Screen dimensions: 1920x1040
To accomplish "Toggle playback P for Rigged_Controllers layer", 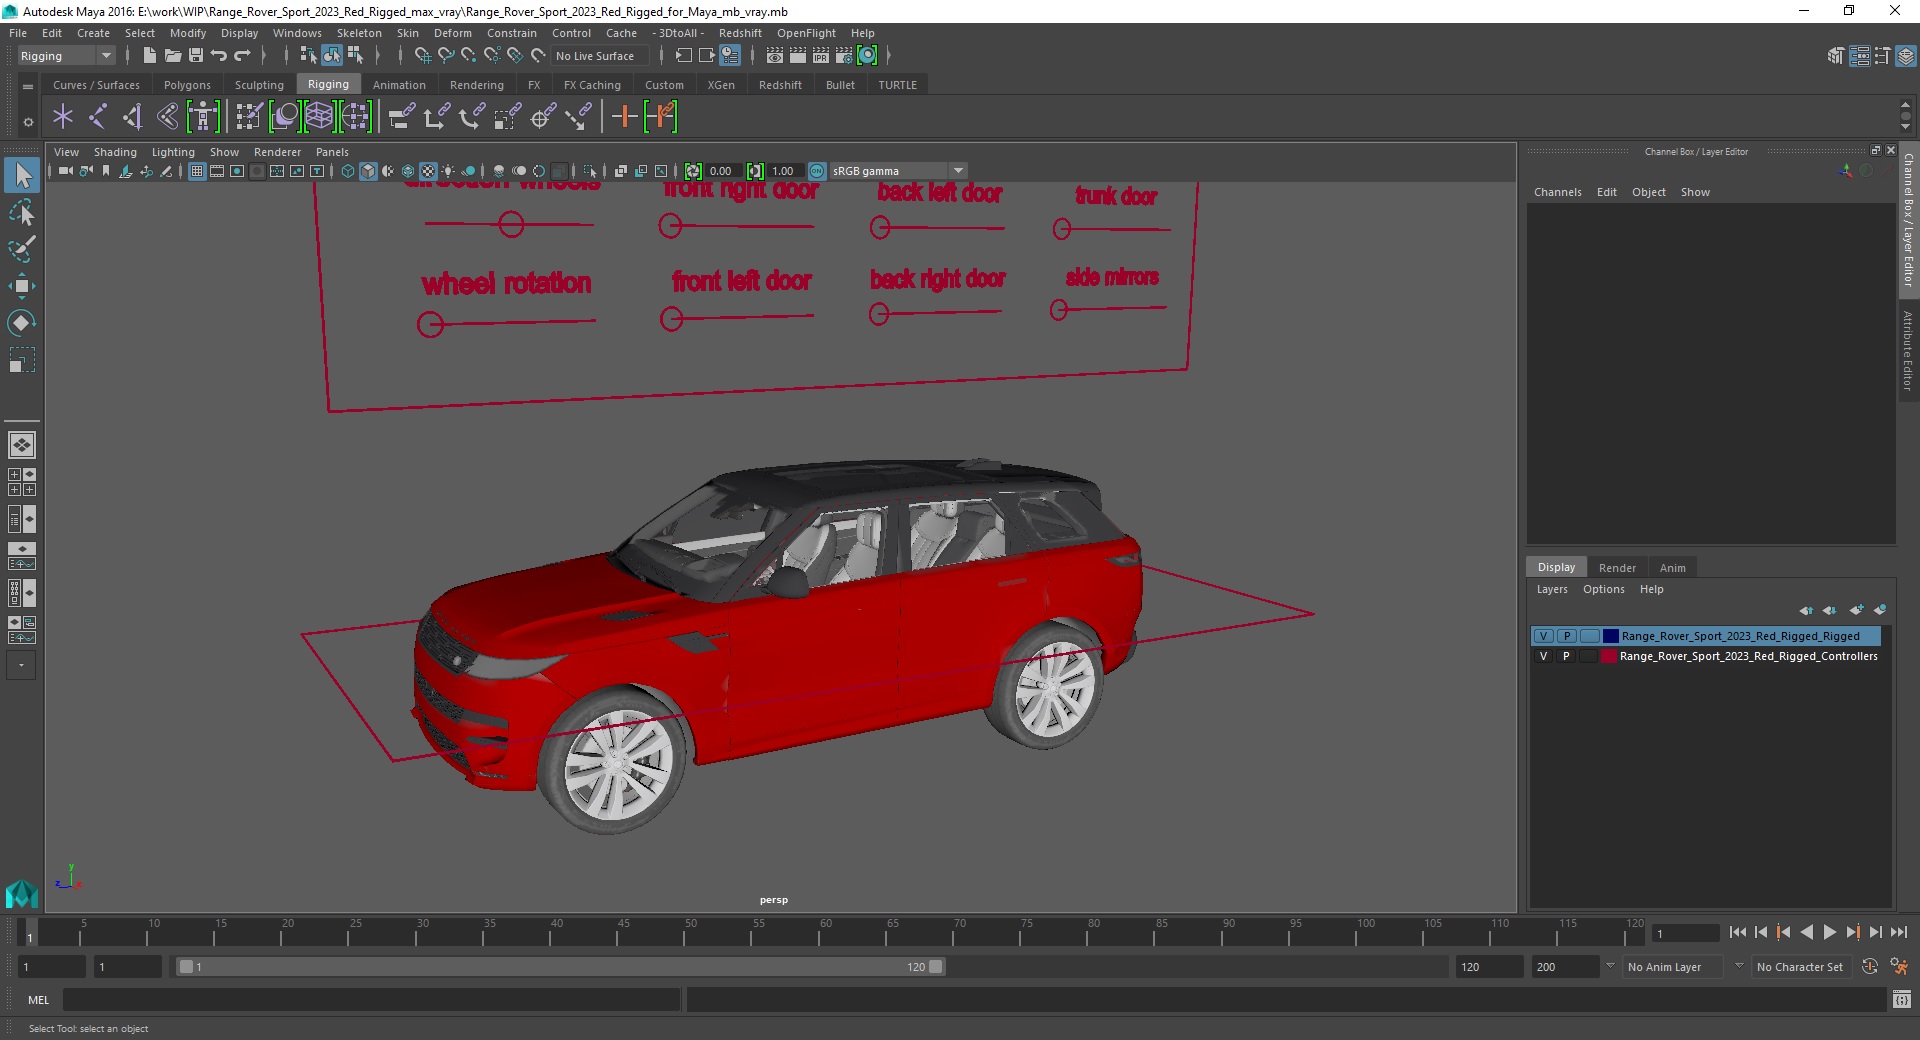I will [x=1566, y=656].
